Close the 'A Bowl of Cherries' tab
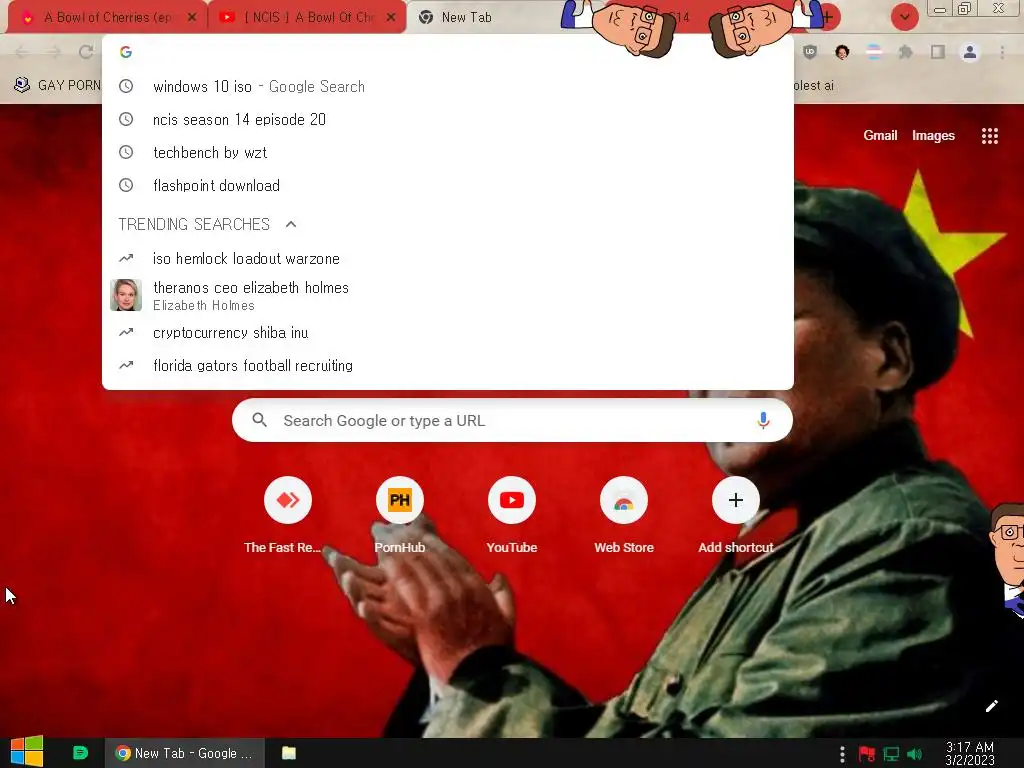Viewport: 1024px width, 768px height. [x=191, y=18]
